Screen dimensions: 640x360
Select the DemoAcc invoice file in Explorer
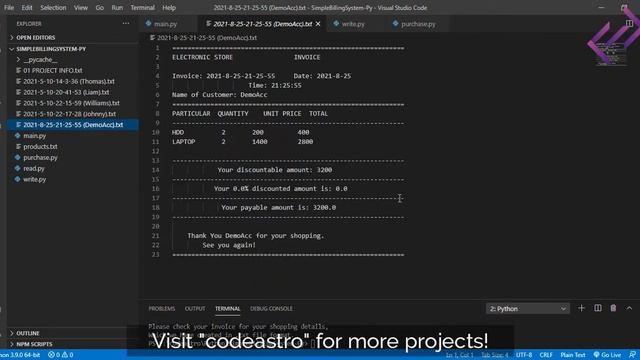pos(73,125)
